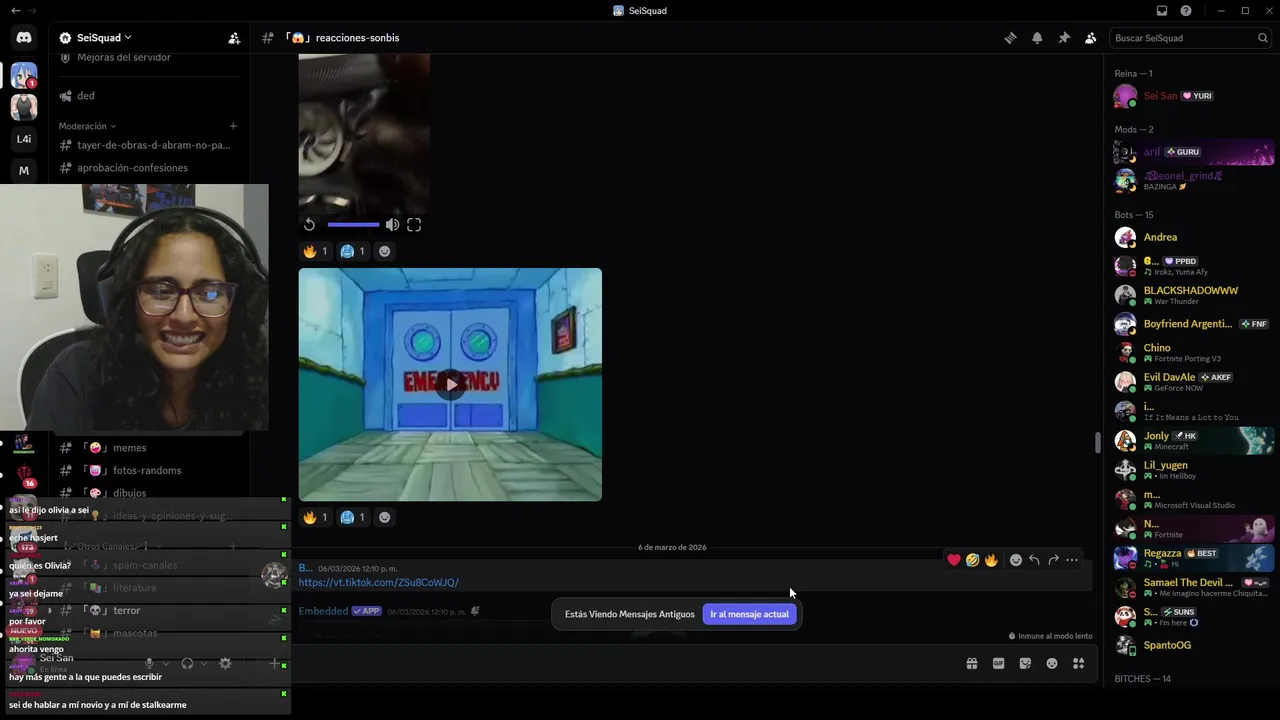
Task: Open emoji picker in message bar
Action: [1052, 663]
